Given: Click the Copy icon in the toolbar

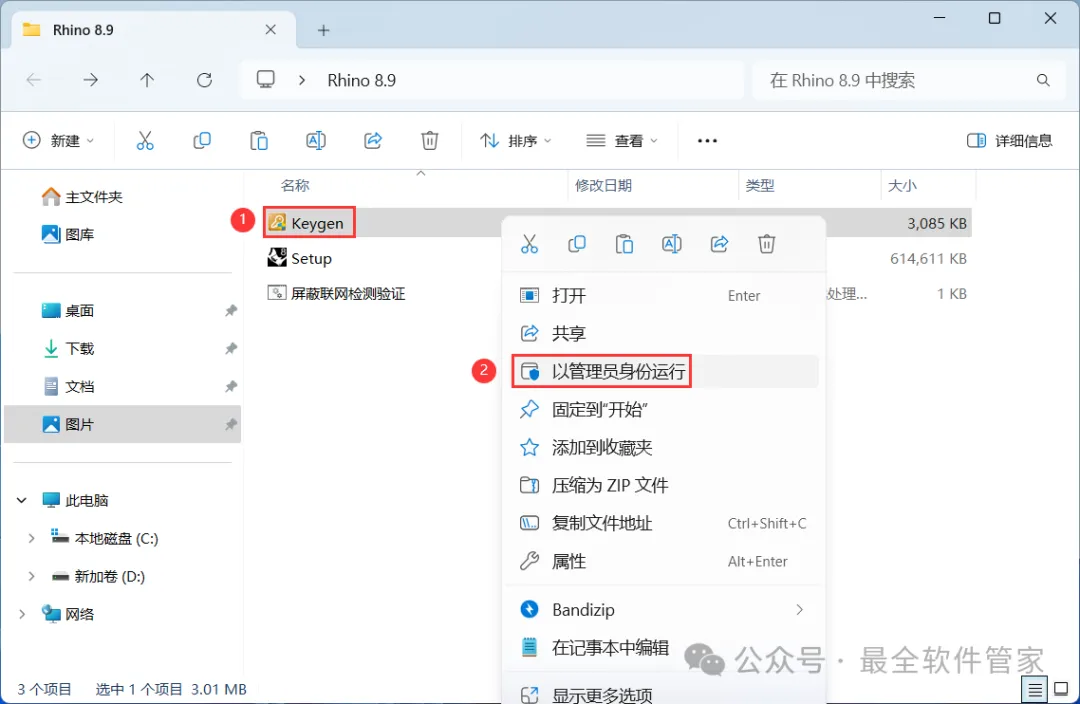Looking at the screenshot, I should point(202,141).
